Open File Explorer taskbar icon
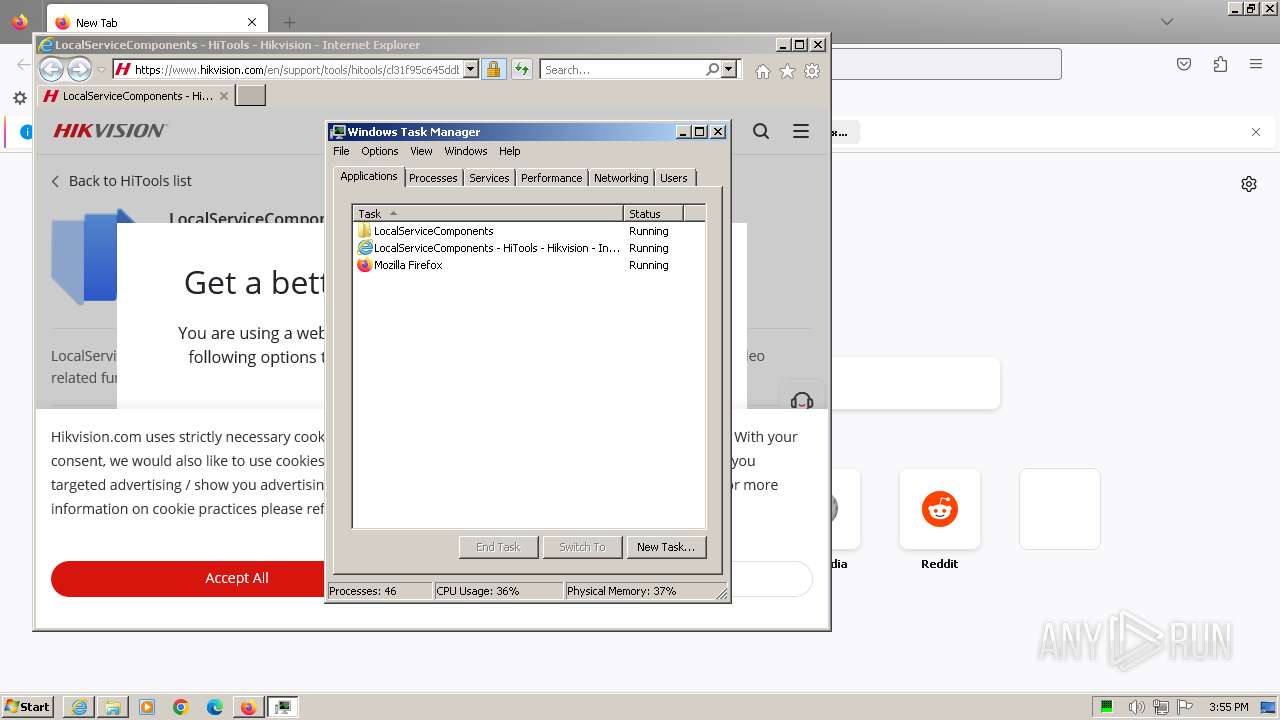 pyautogui.click(x=113, y=707)
